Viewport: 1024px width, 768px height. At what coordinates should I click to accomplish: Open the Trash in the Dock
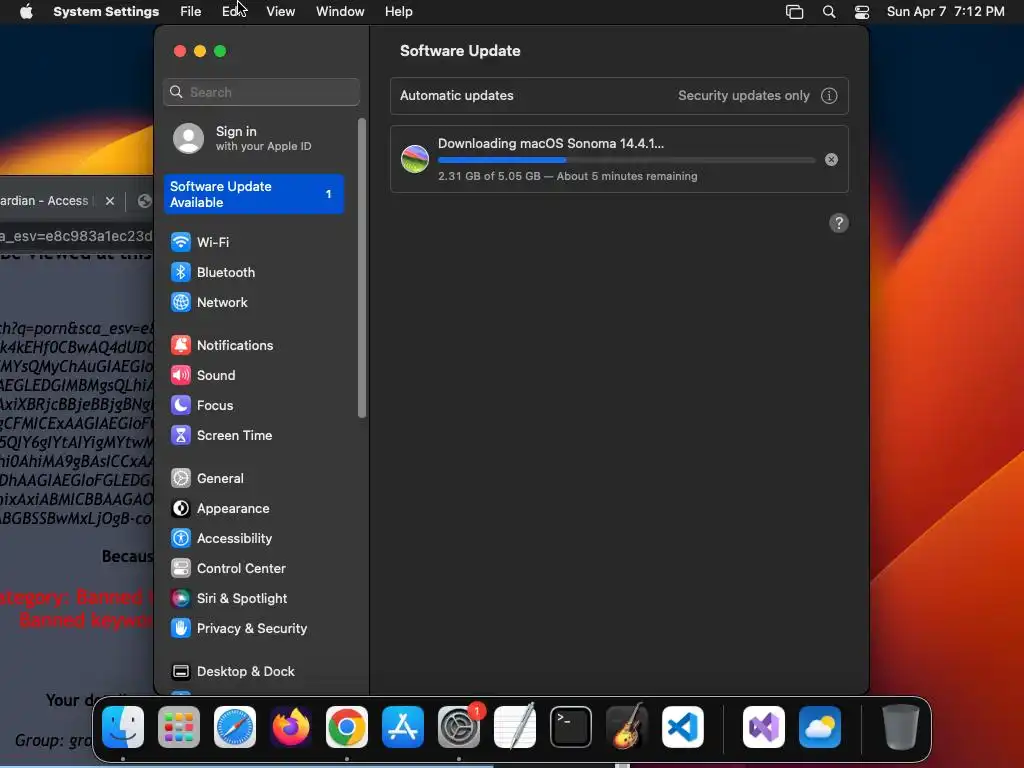click(x=901, y=727)
